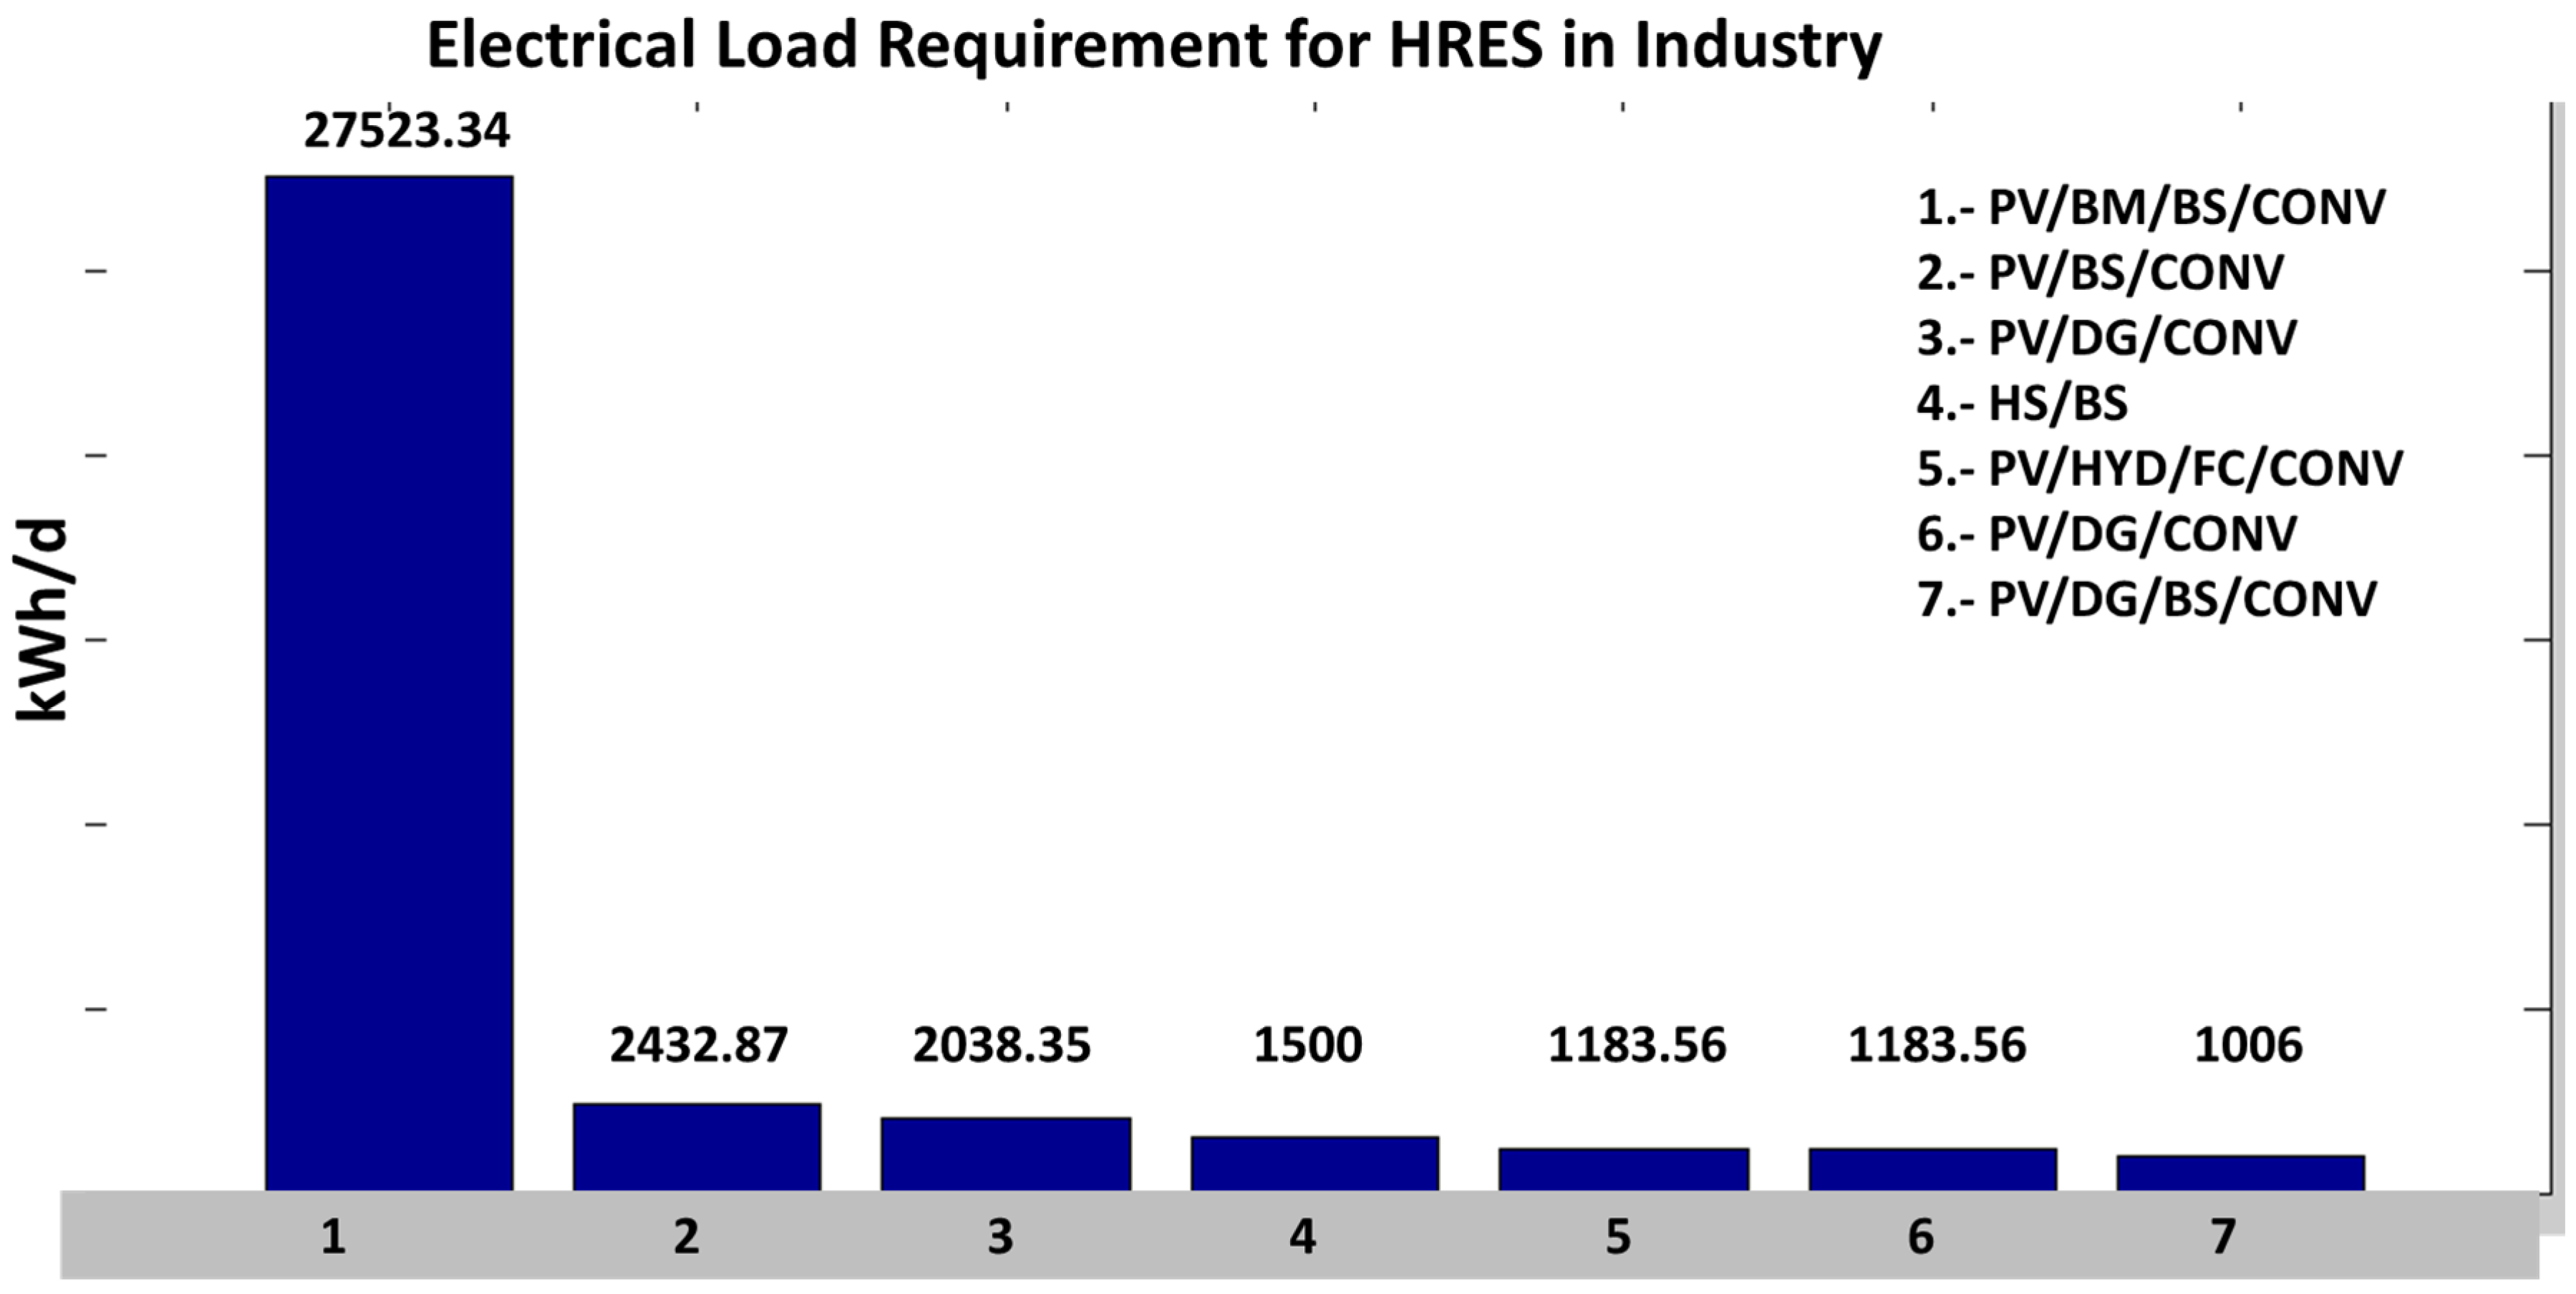Click the value label 27523.34
Image resolution: width=2576 pixels, height=1294 pixels.
pyautogui.click(x=407, y=131)
